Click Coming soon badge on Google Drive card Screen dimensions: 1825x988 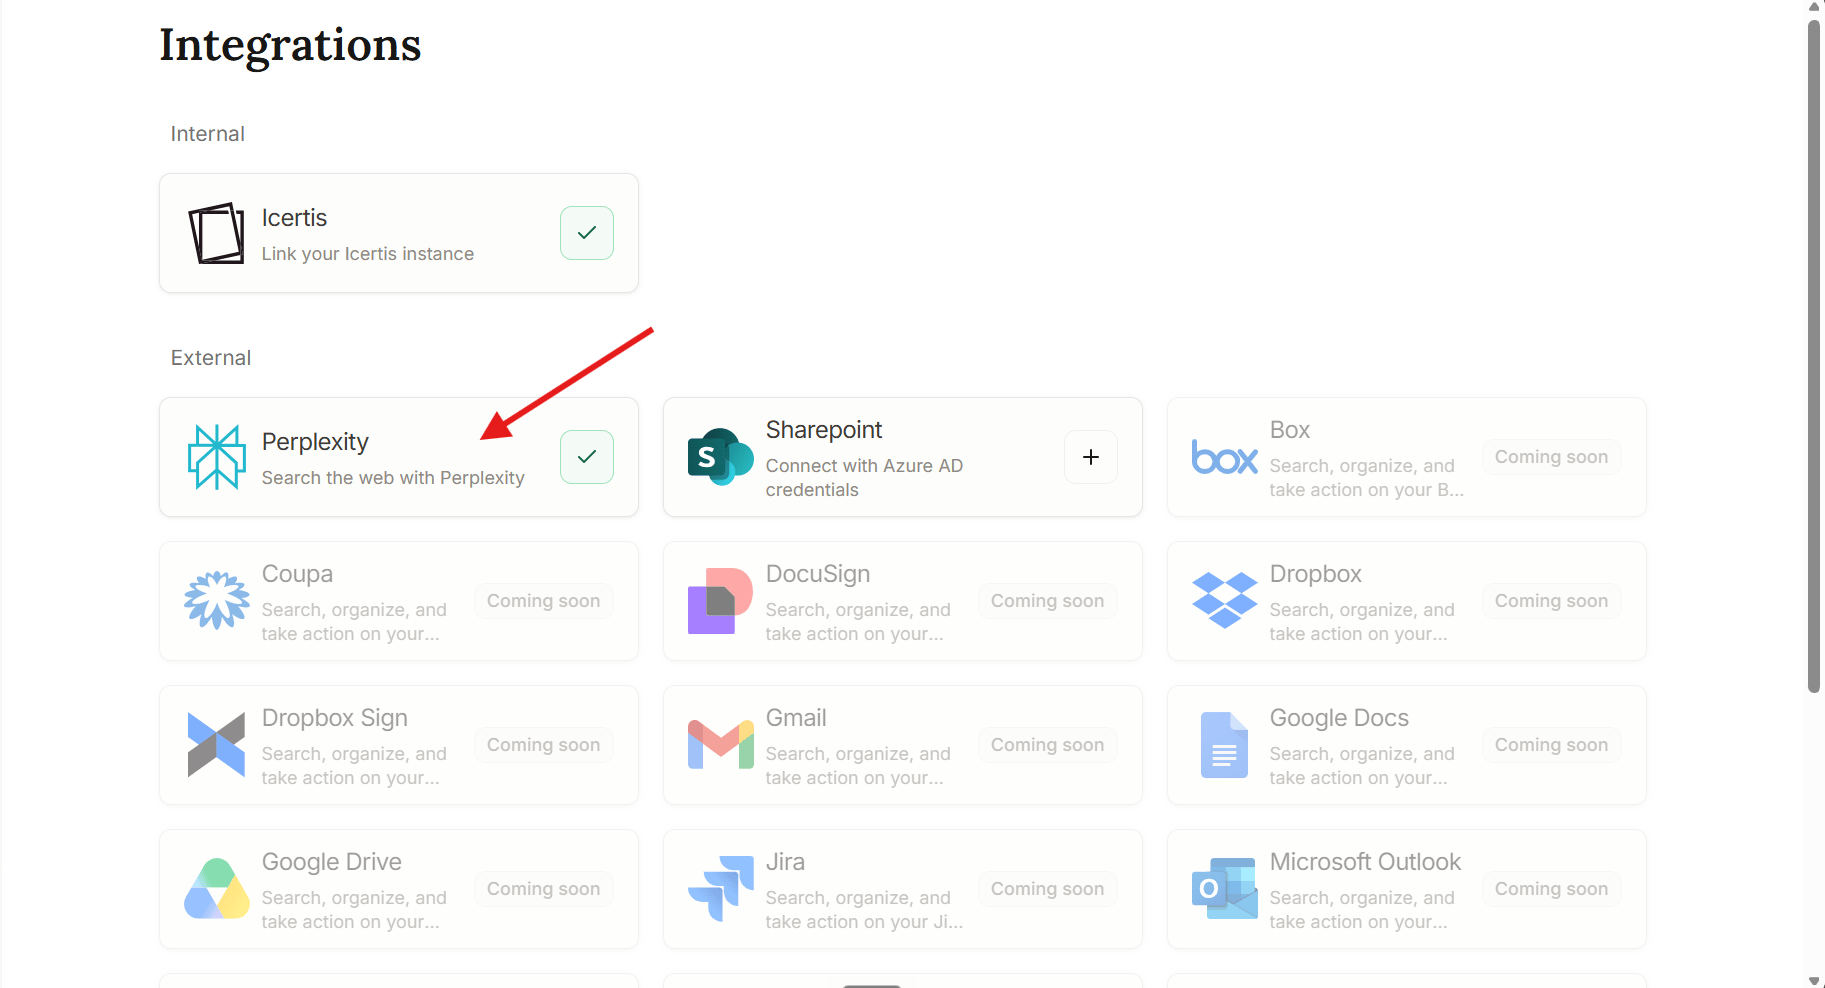pos(543,889)
